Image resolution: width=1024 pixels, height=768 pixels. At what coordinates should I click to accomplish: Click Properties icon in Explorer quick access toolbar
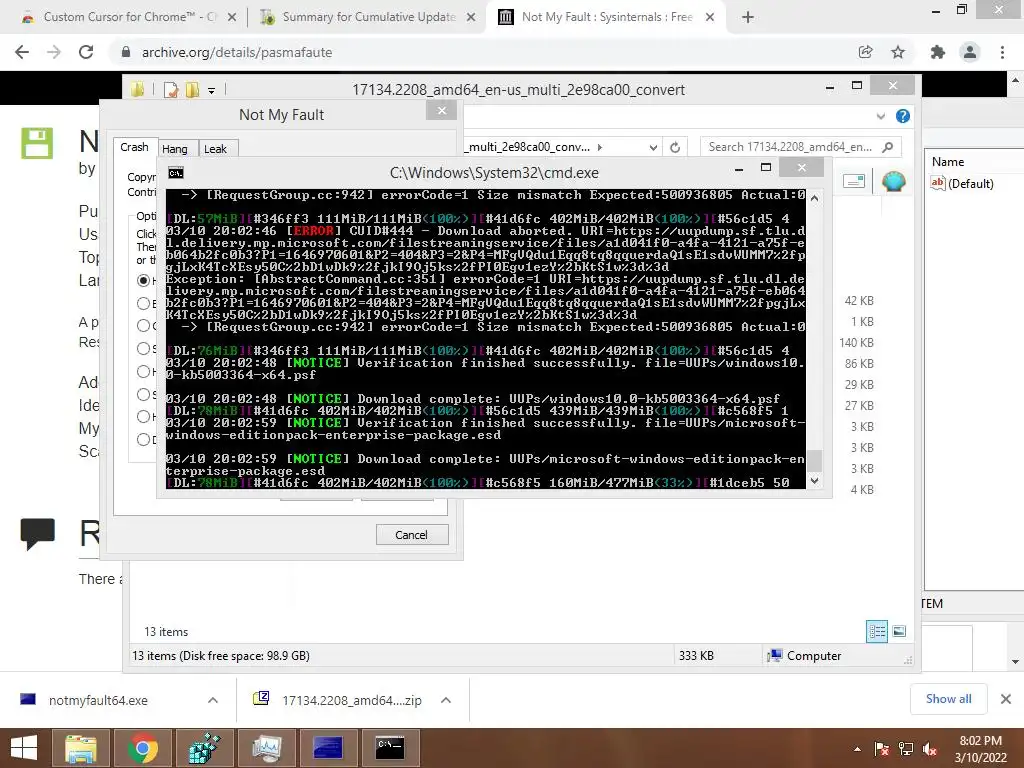171,89
